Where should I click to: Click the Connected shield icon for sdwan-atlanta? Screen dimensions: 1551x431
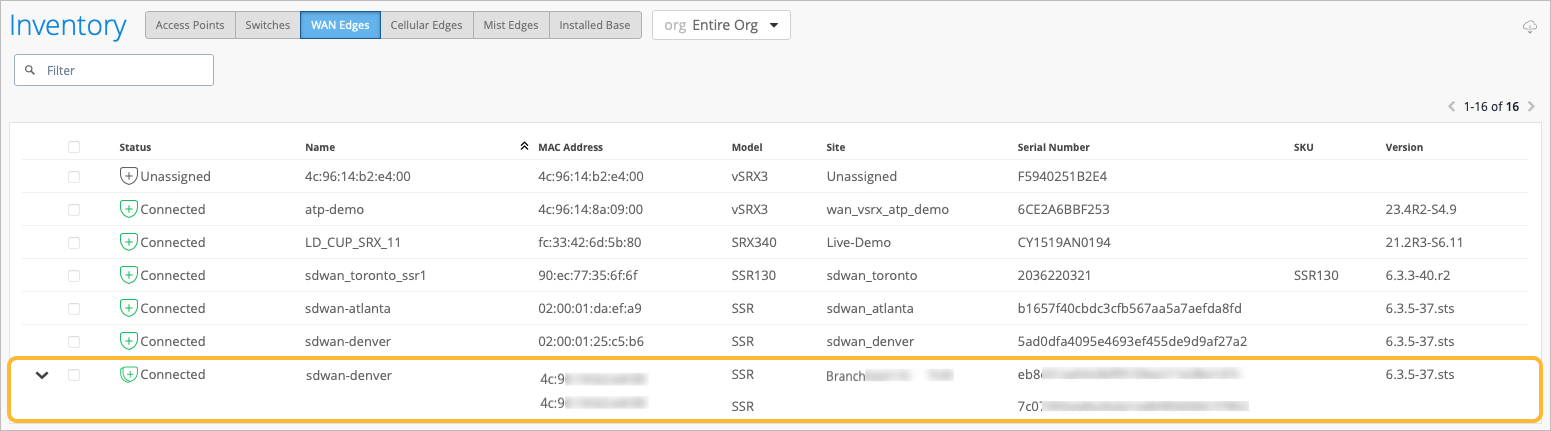pyautogui.click(x=128, y=308)
